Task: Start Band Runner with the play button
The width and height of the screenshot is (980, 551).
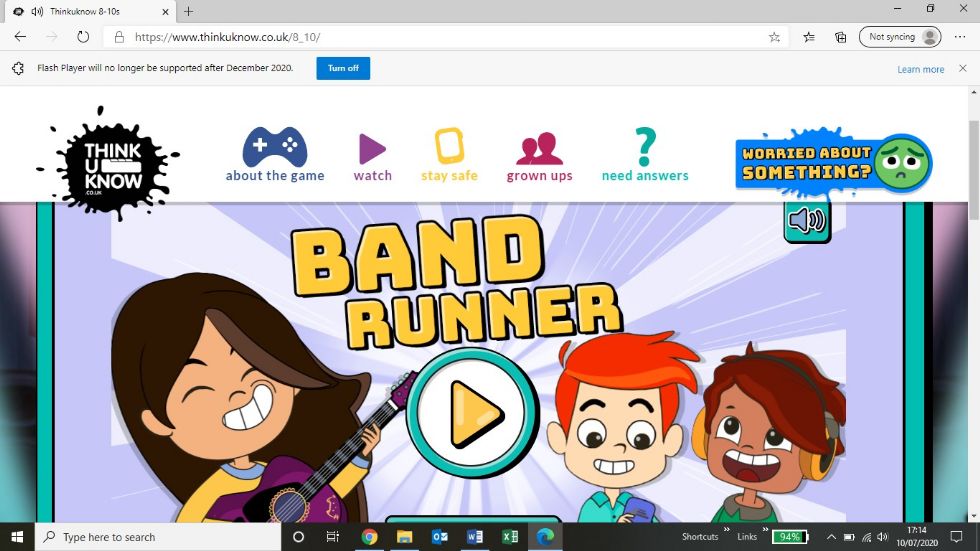Action: (x=472, y=413)
